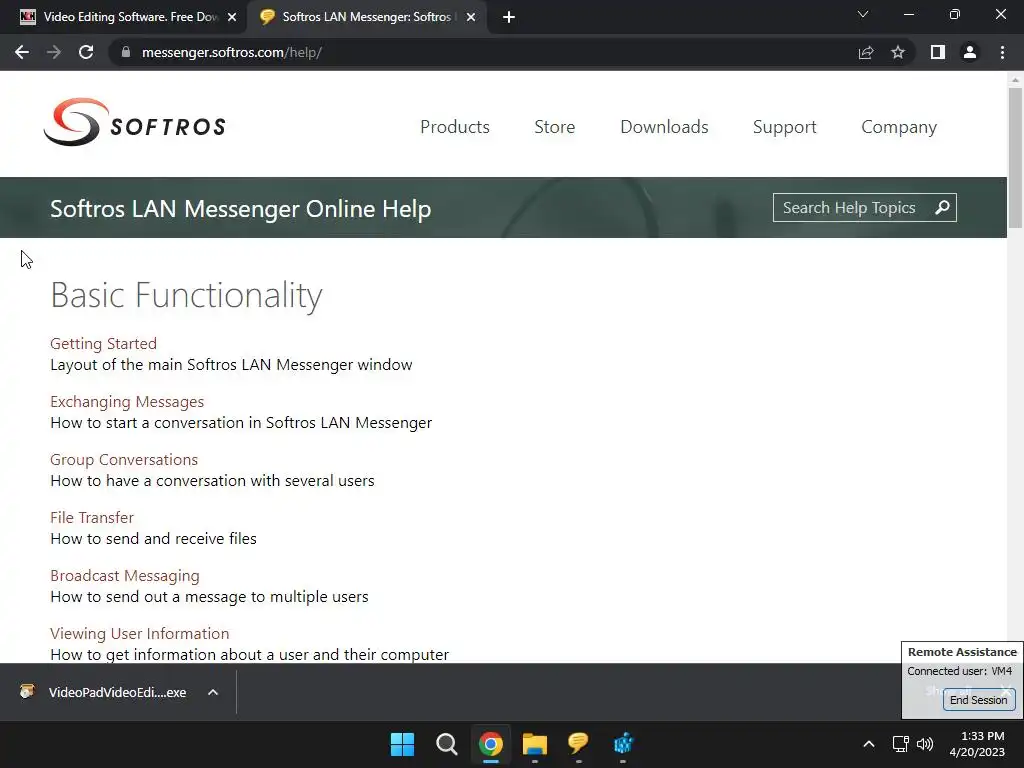
Task: Open the Getting Started help topic
Action: click(103, 344)
